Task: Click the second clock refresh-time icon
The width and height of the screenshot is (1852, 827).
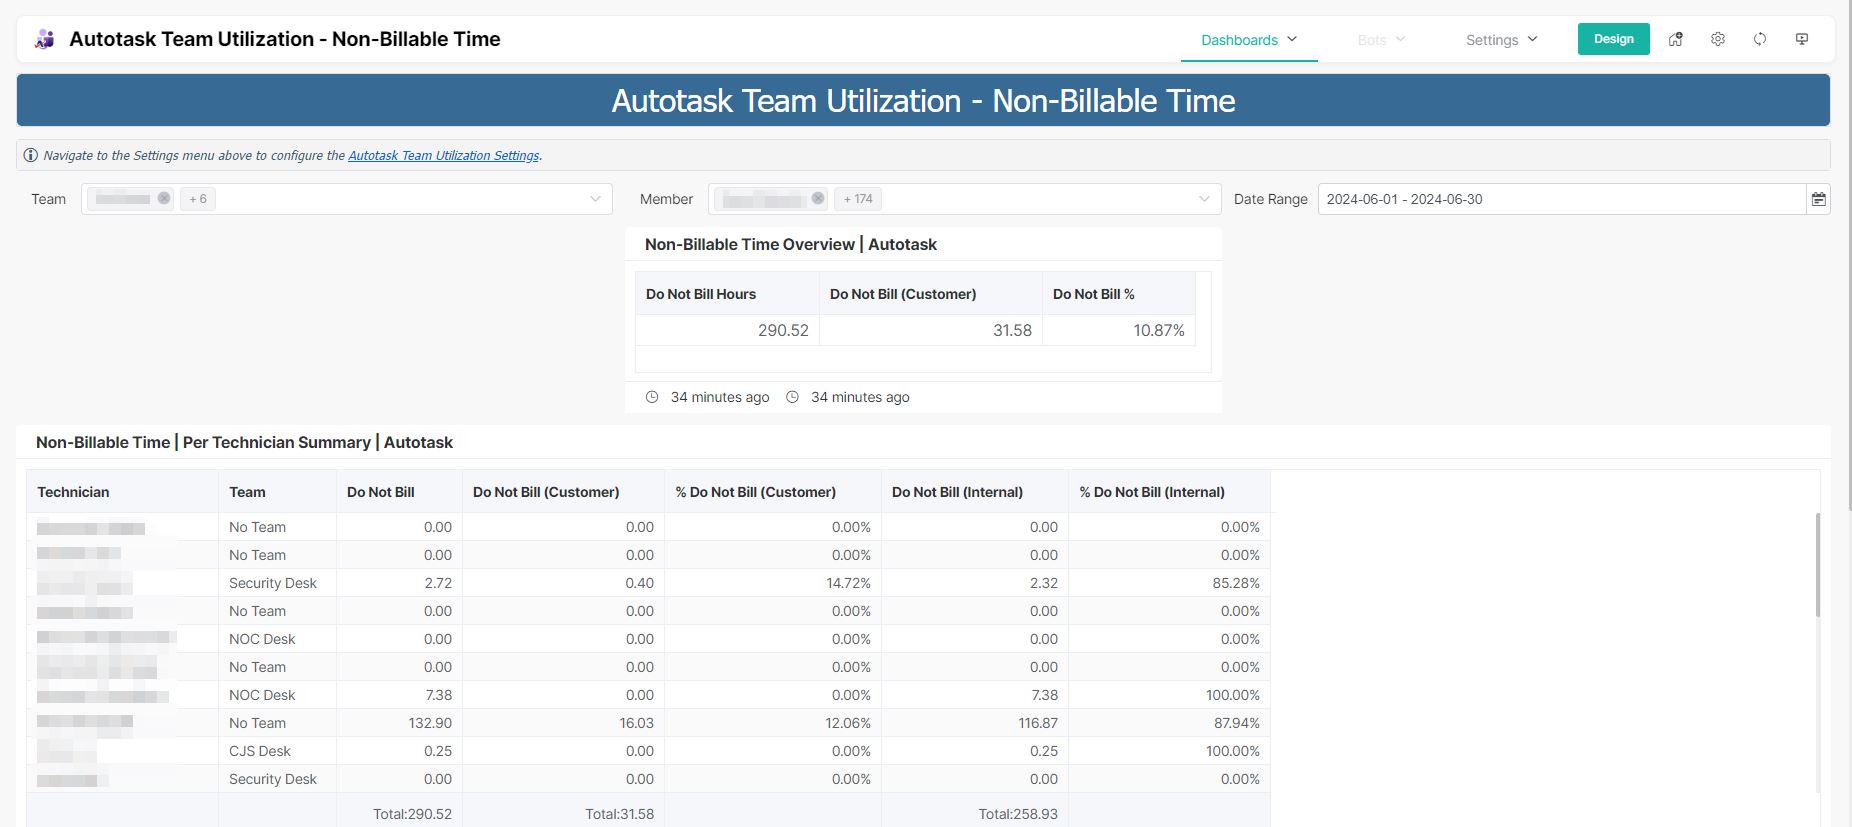Action: [x=792, y=397]
